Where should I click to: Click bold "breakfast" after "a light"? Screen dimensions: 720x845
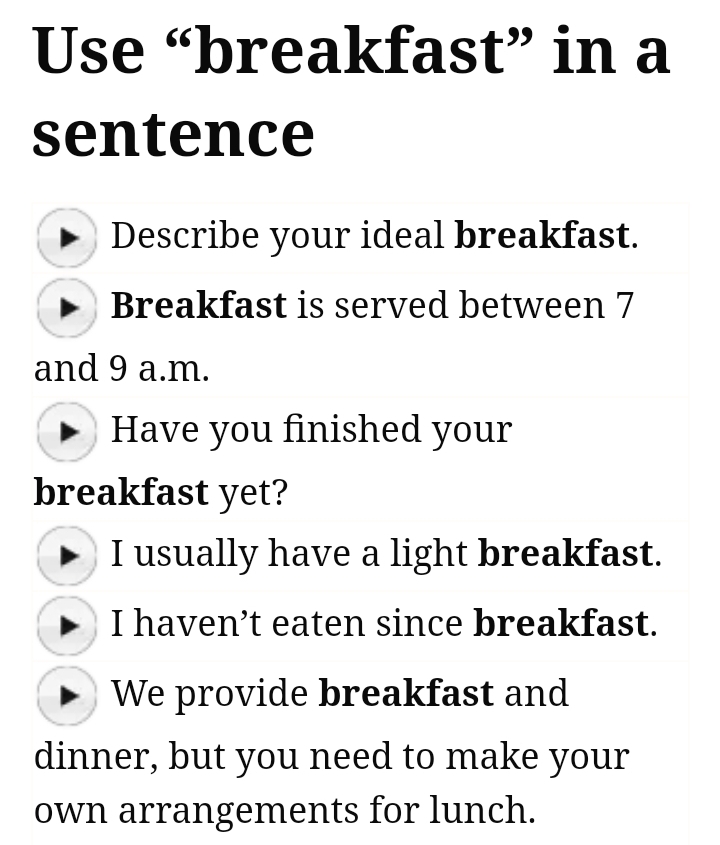tap(566, 554)
